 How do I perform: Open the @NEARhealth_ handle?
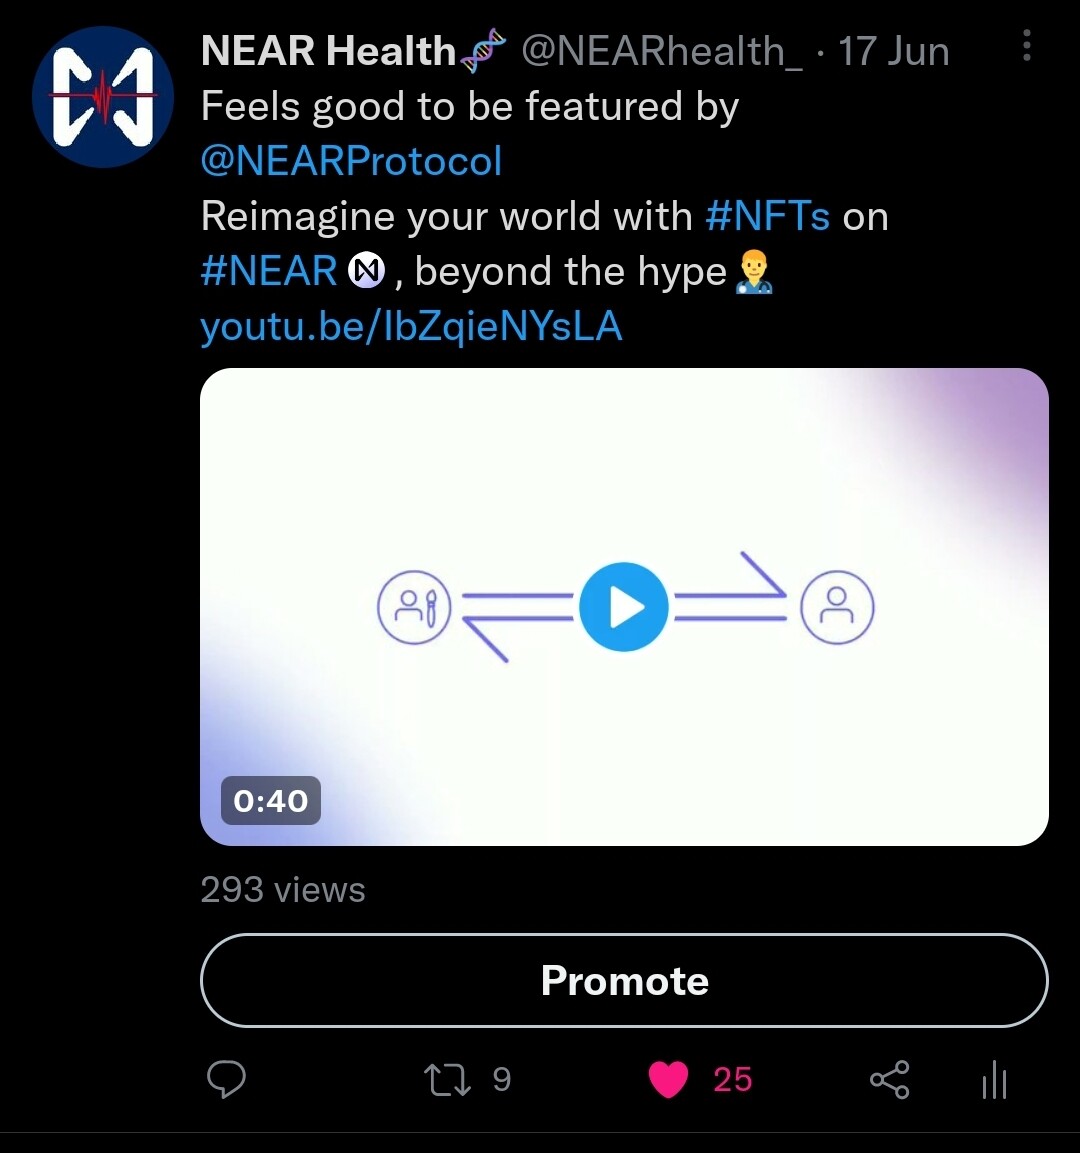tap(662, 51)
